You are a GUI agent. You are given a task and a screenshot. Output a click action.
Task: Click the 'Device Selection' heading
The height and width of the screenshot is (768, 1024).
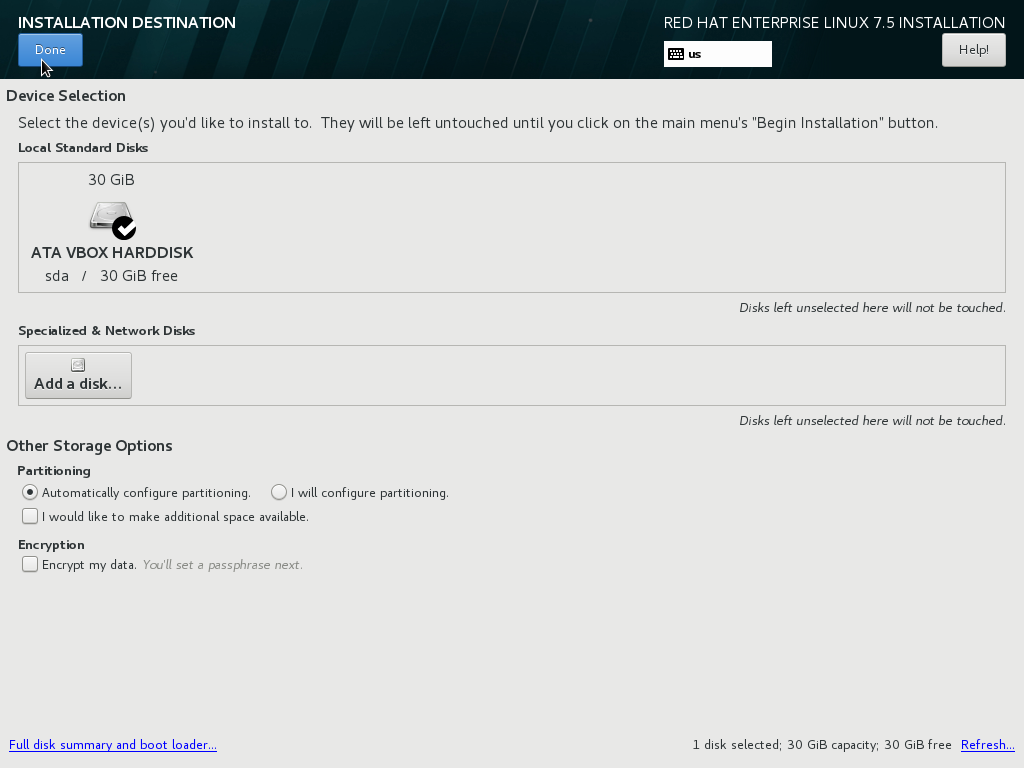[66, 96]
